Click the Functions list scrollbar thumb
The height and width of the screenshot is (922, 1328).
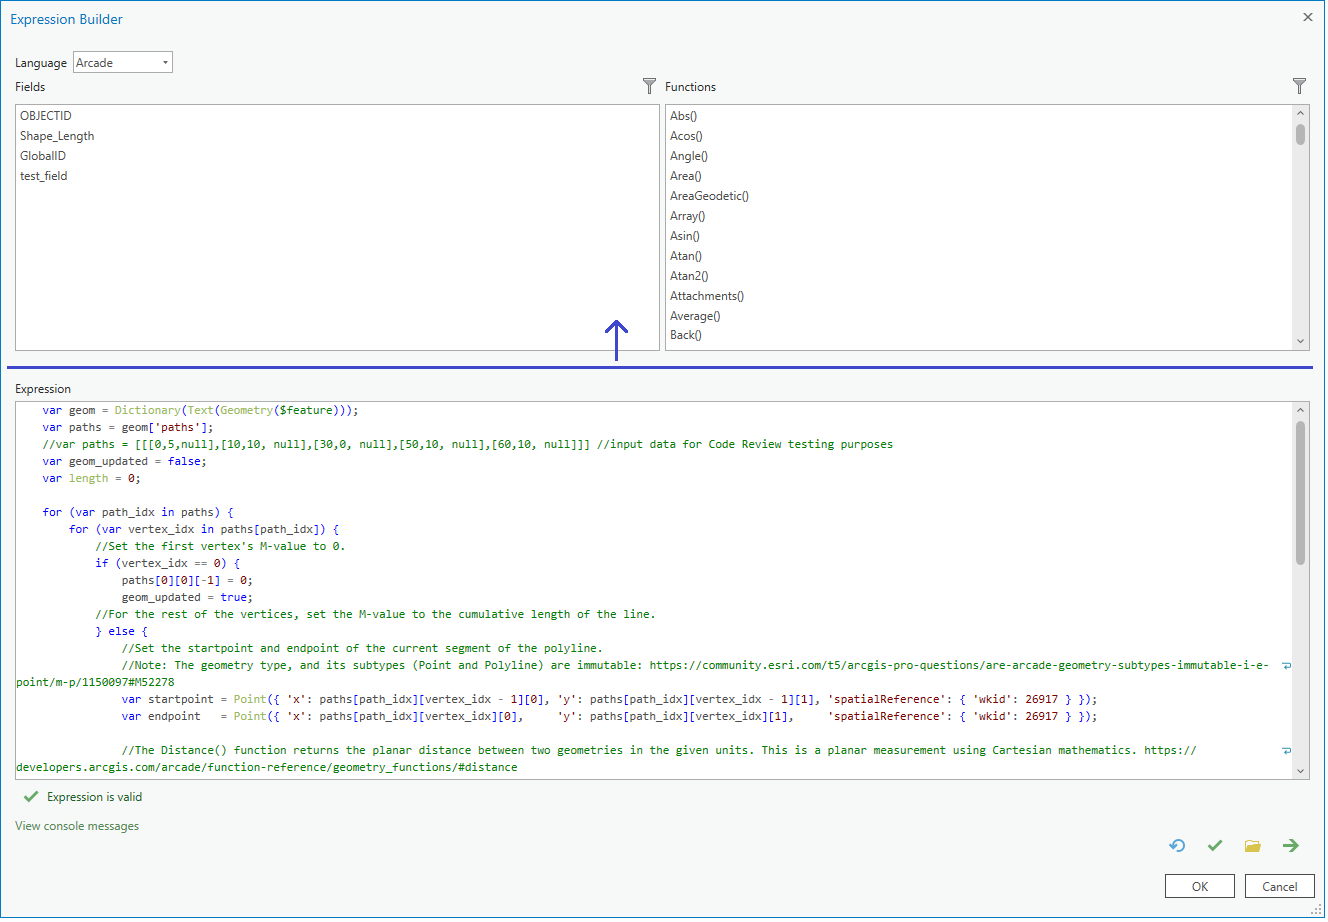coord(1300,134)
